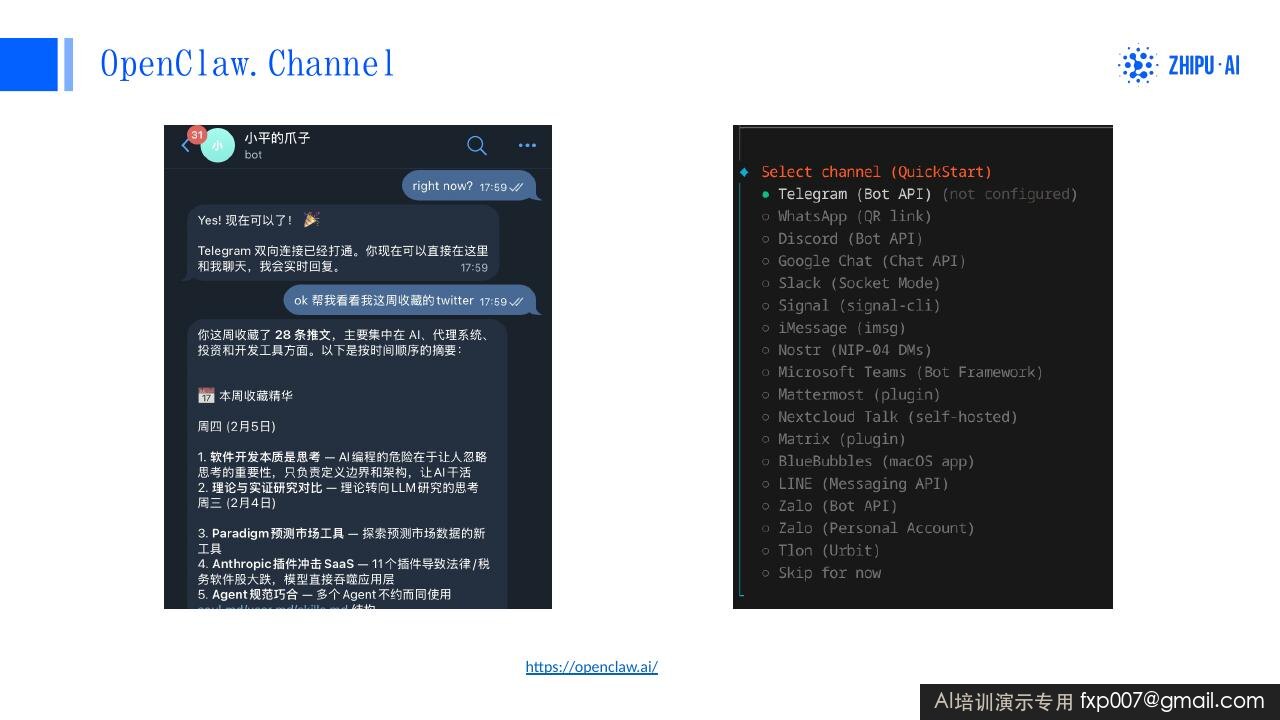Select Matrix (plugin) option

pos(833,439)
